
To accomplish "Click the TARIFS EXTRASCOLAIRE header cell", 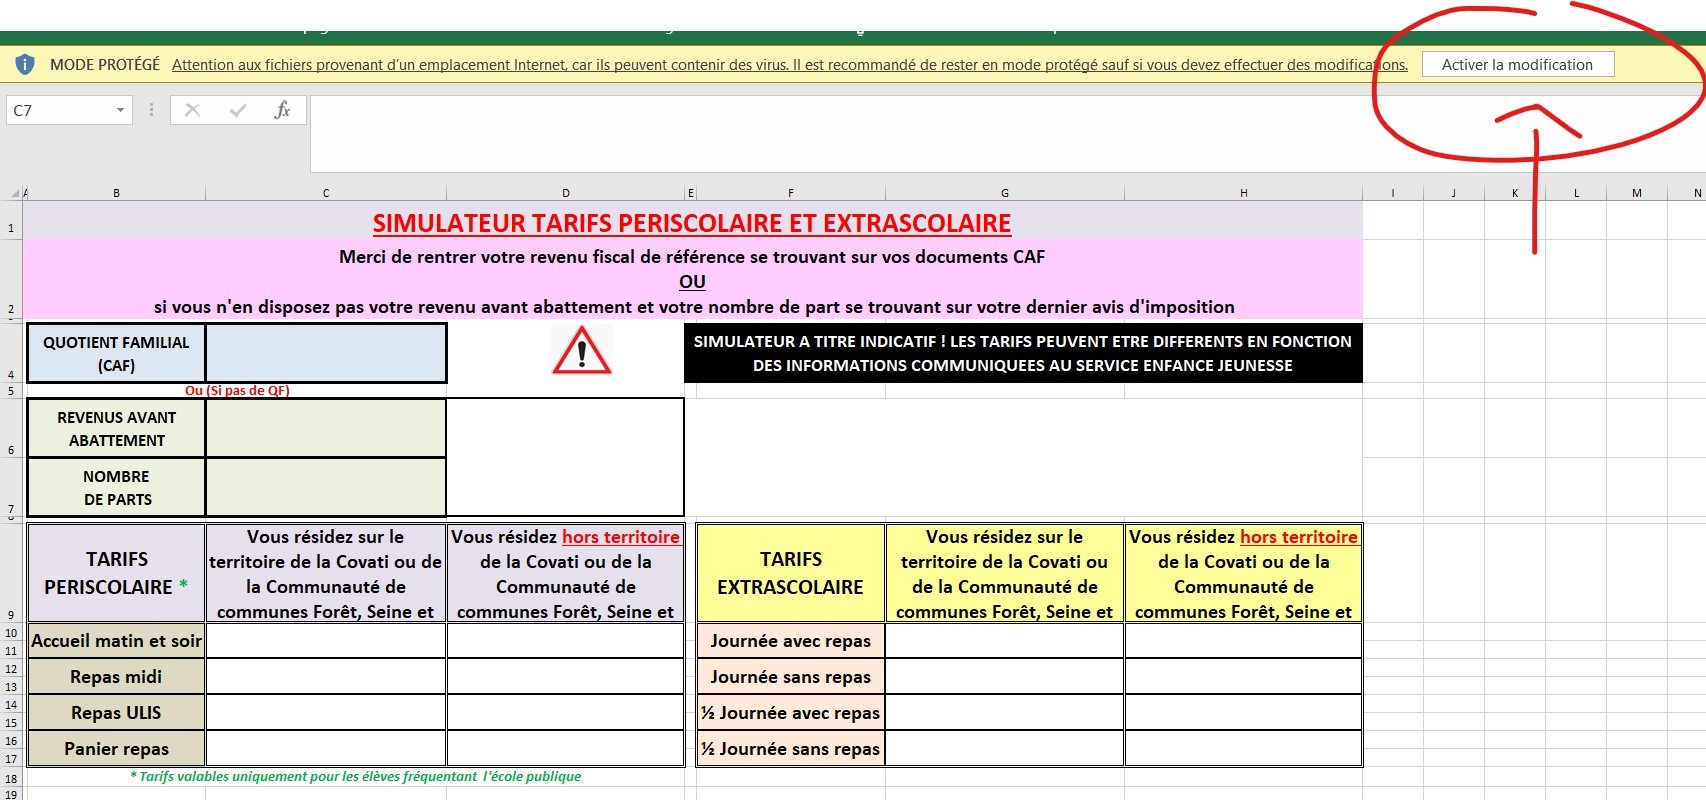I will 790,573.
